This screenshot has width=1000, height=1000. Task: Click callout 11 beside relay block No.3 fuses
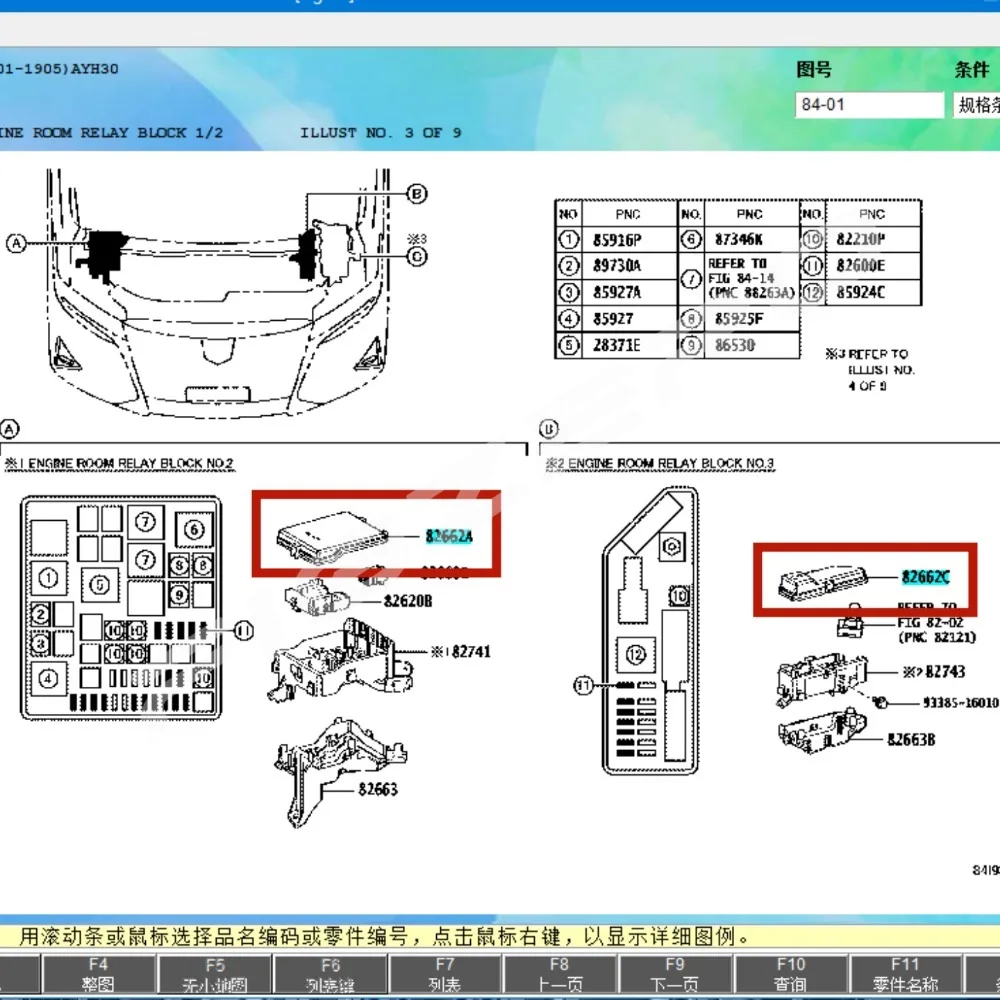click(584, 686)
